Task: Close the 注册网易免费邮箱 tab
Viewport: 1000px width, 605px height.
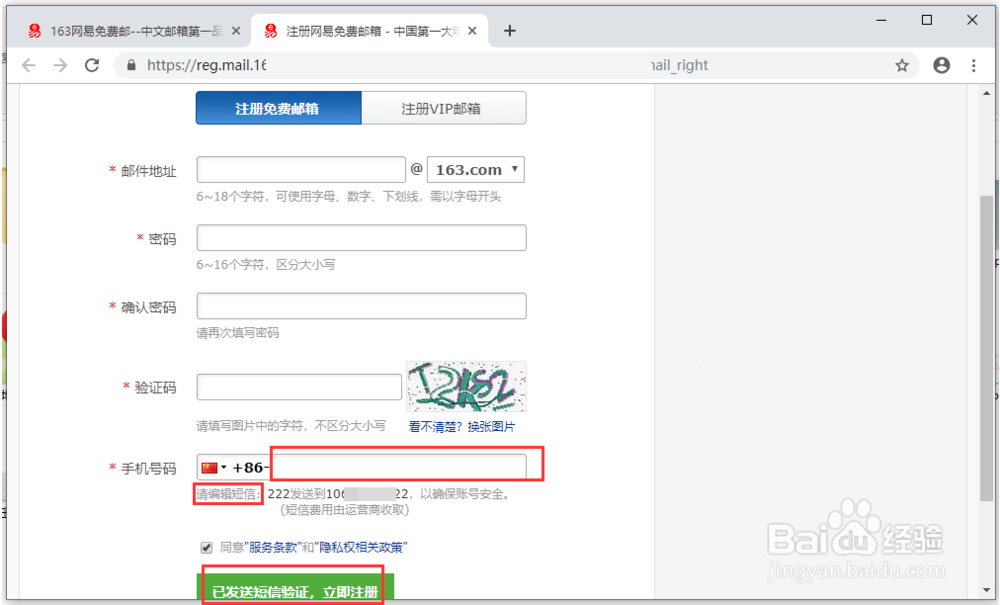Action: 473,31
